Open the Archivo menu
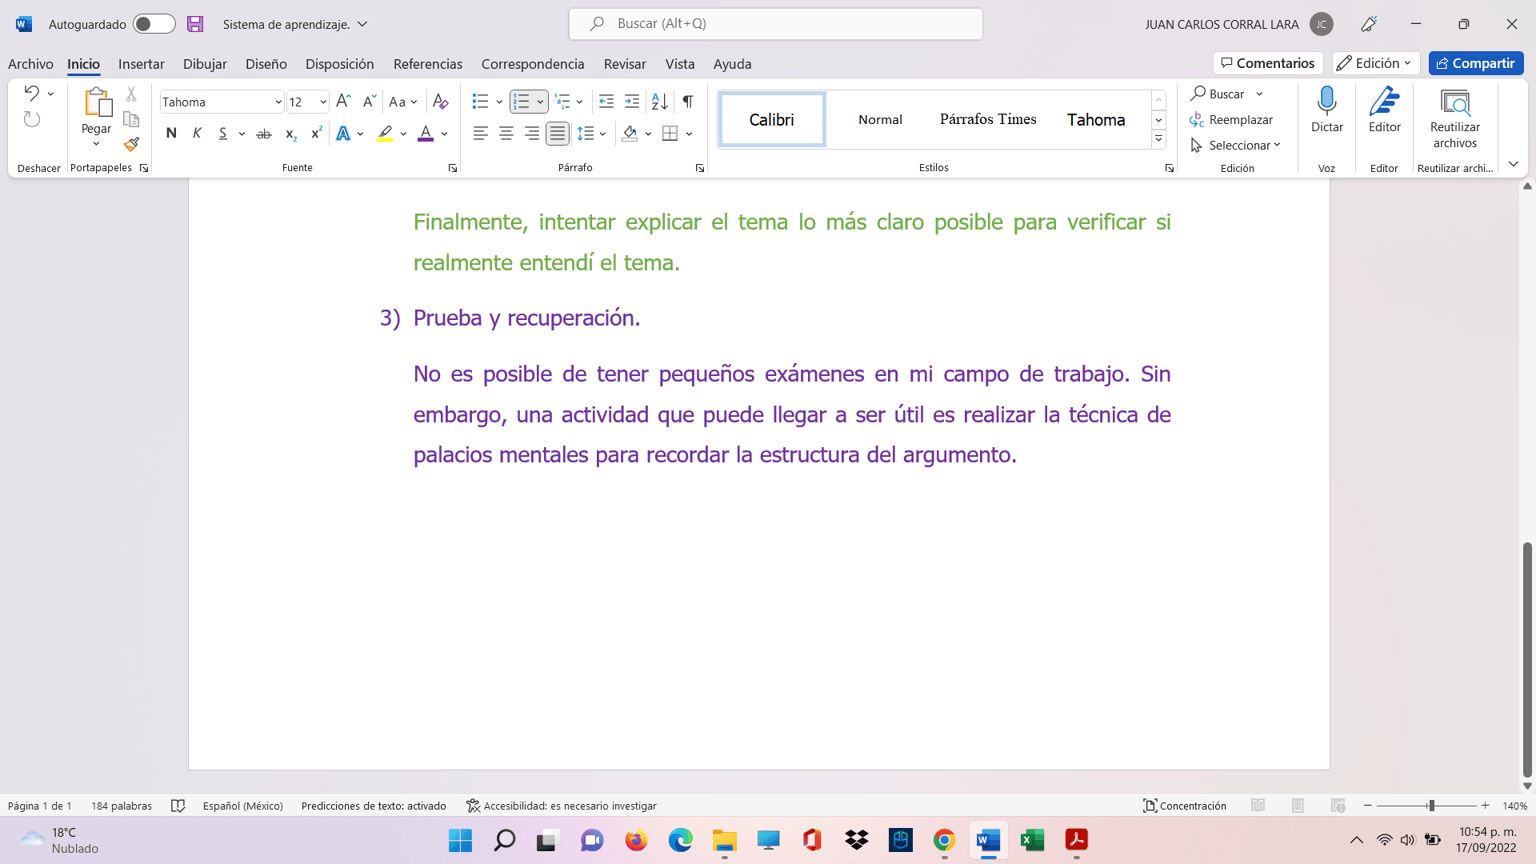The height and width of the screenshot is (864, 1536). pos(31,63)
